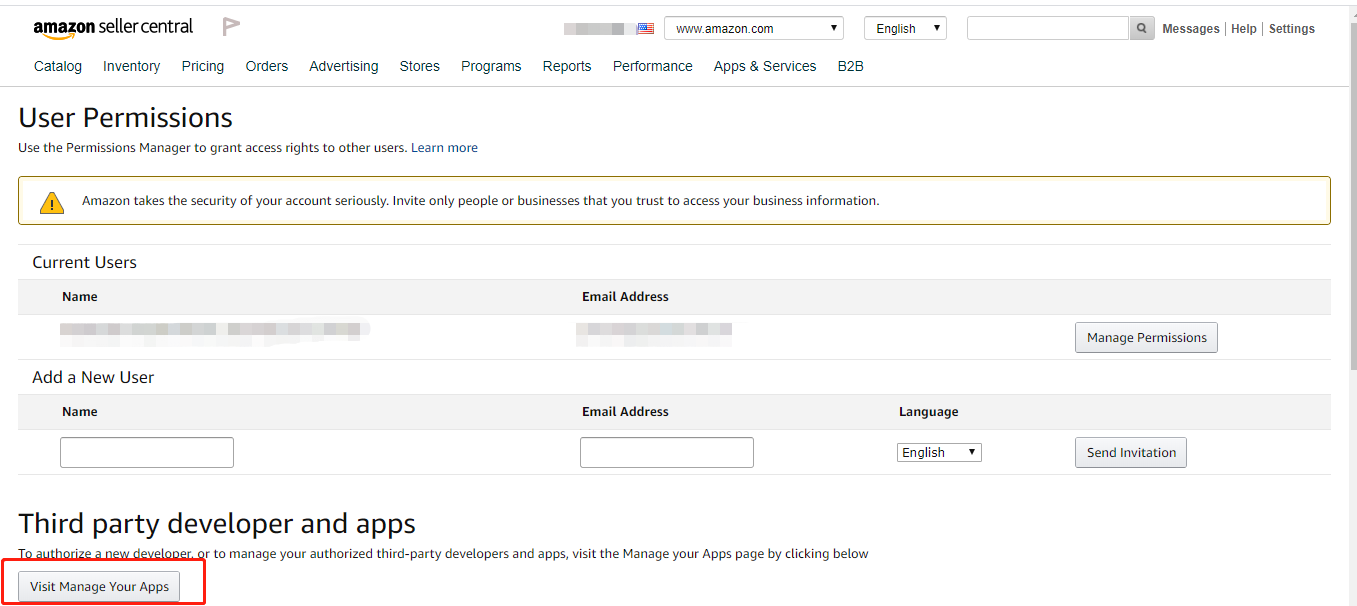Open the Help link
Screen dimensions: 1357x606
click(1244, 29)
